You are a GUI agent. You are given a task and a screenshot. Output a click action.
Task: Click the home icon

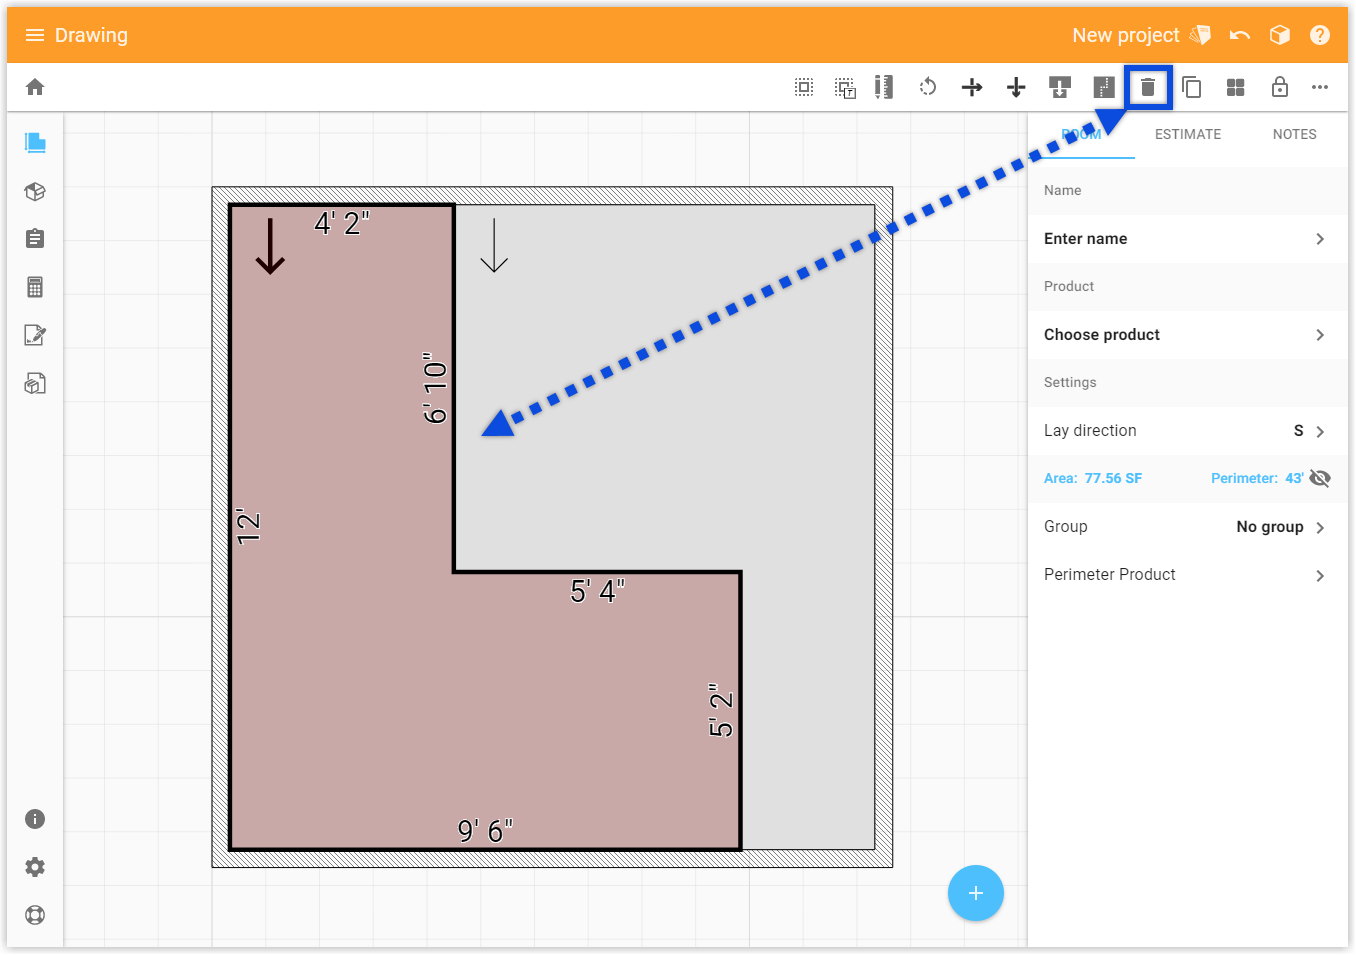(x=35, y=87)
